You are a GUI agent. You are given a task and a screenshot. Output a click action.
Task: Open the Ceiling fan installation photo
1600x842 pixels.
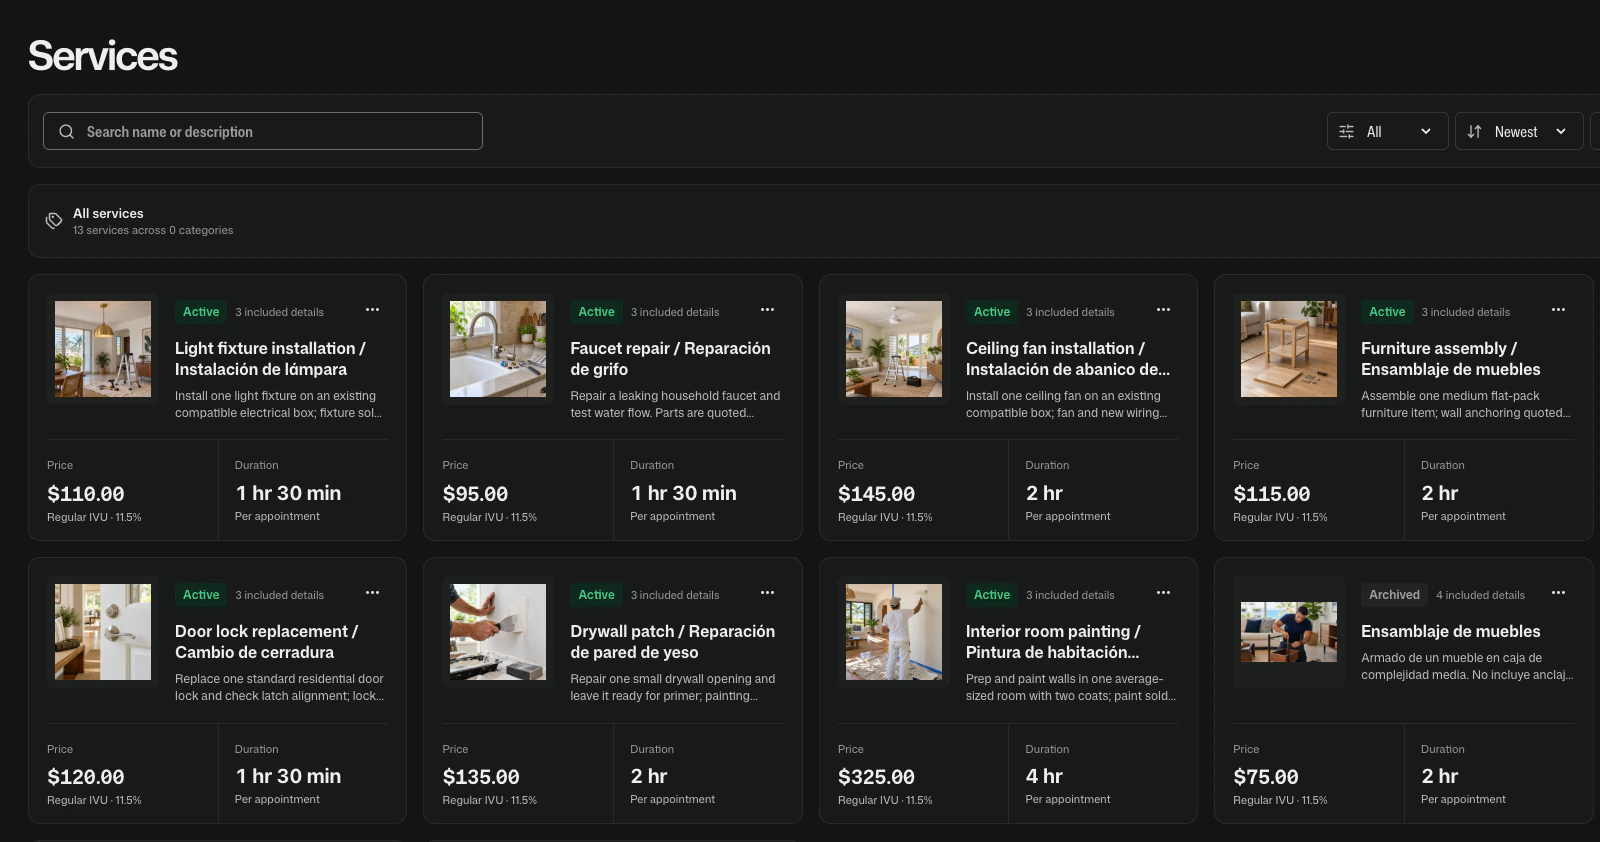894,349
